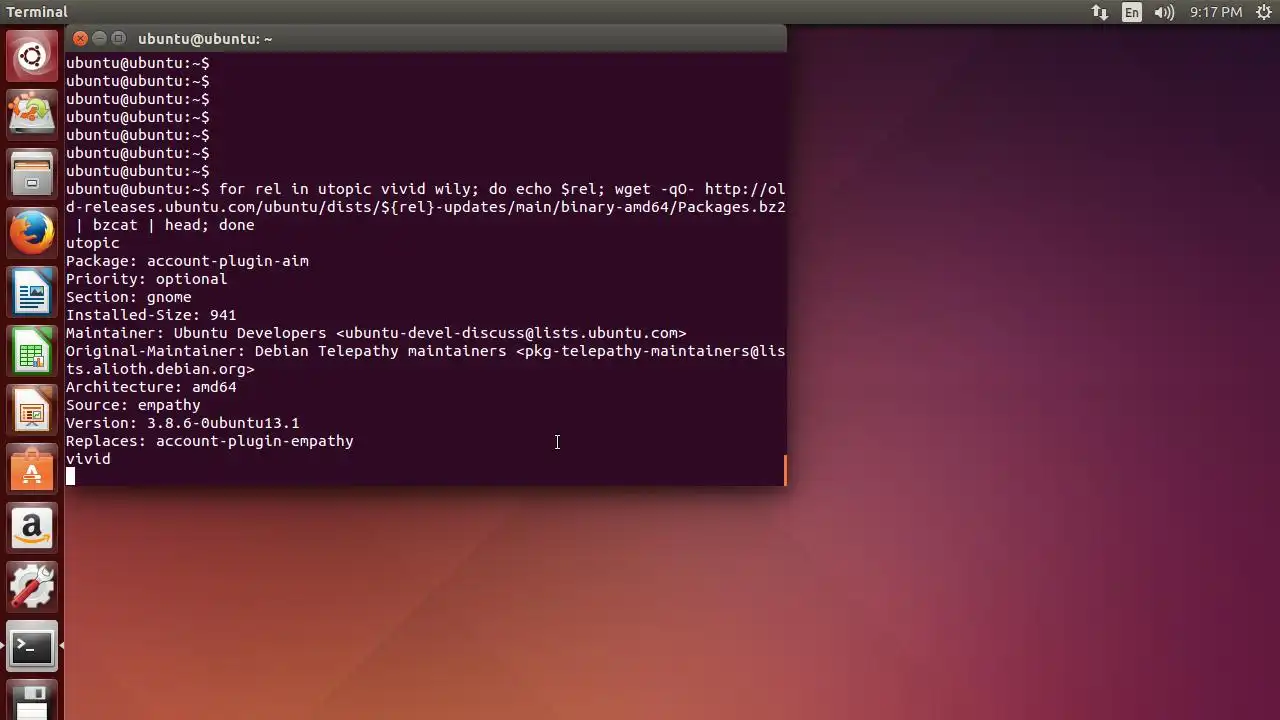Click the Original-Maintainer Debian Telepathy line
This screenshot has height=720, width=1280.
pos(425,351)
